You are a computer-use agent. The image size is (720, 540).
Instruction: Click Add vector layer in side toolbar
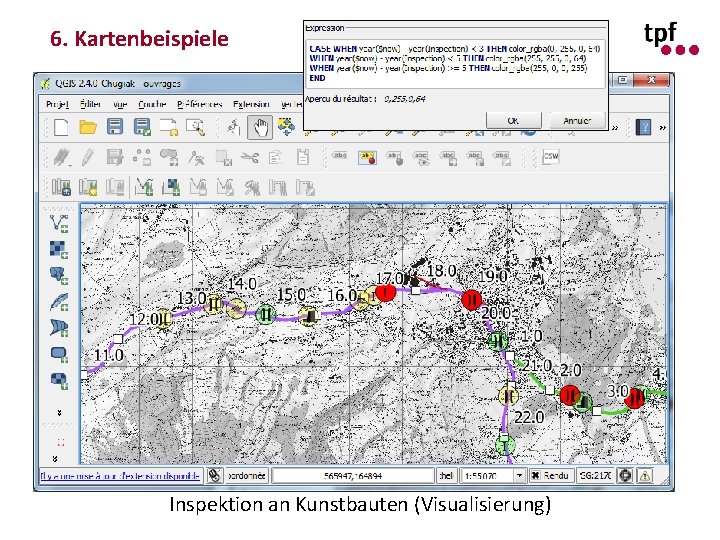(x=59, y=223)
